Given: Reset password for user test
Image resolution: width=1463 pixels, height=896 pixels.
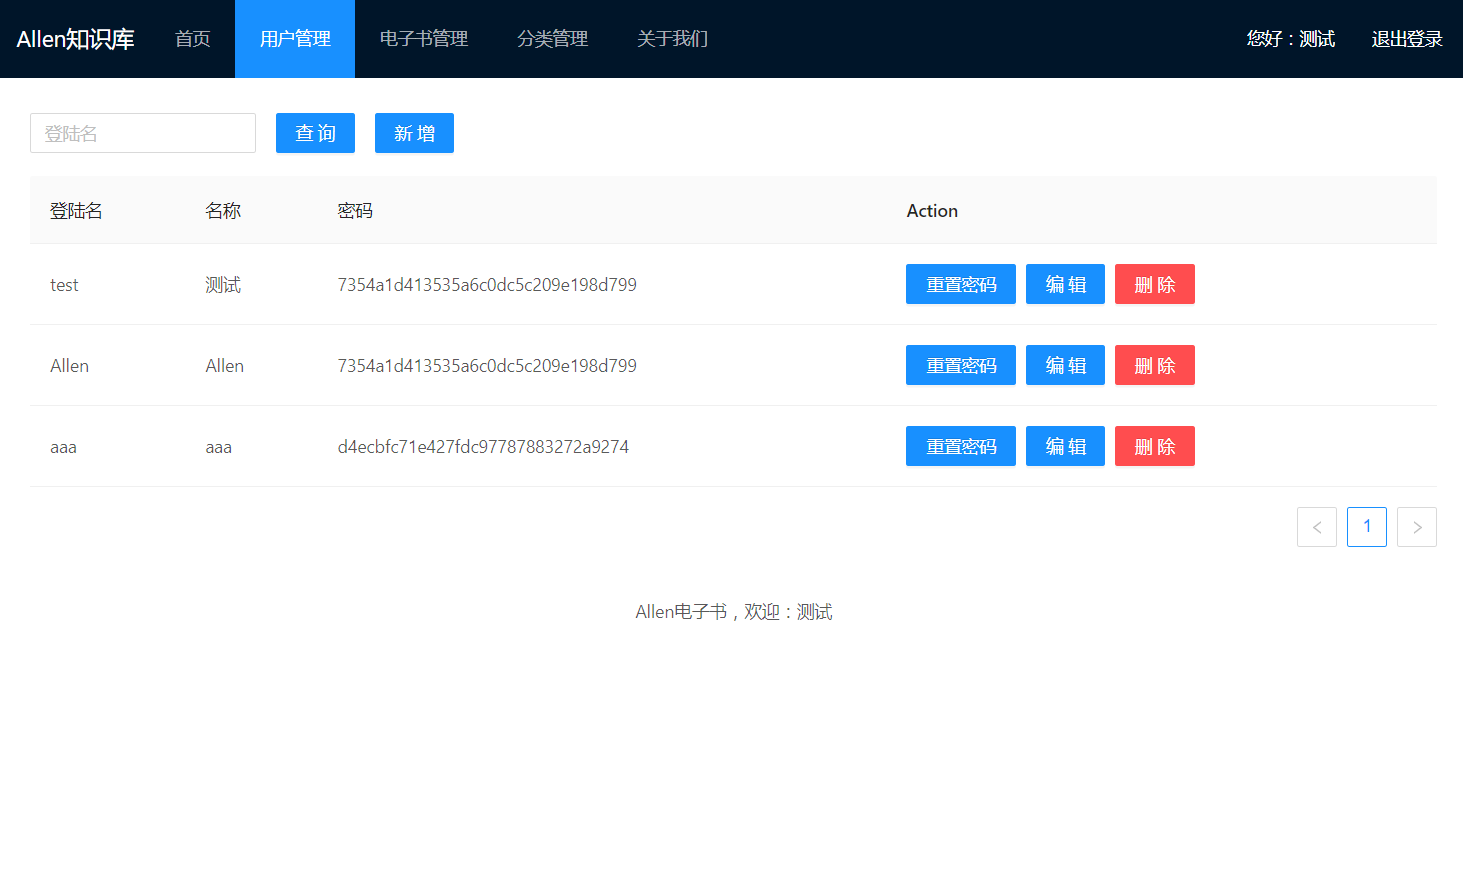Looking at the screenshot, I should click(960, 284).
